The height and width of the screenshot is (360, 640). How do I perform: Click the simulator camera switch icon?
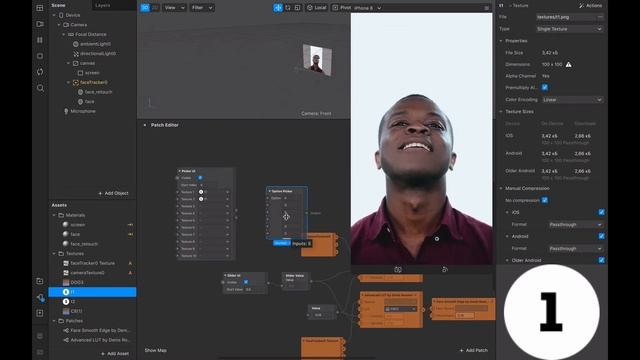[x=398, y=269]
